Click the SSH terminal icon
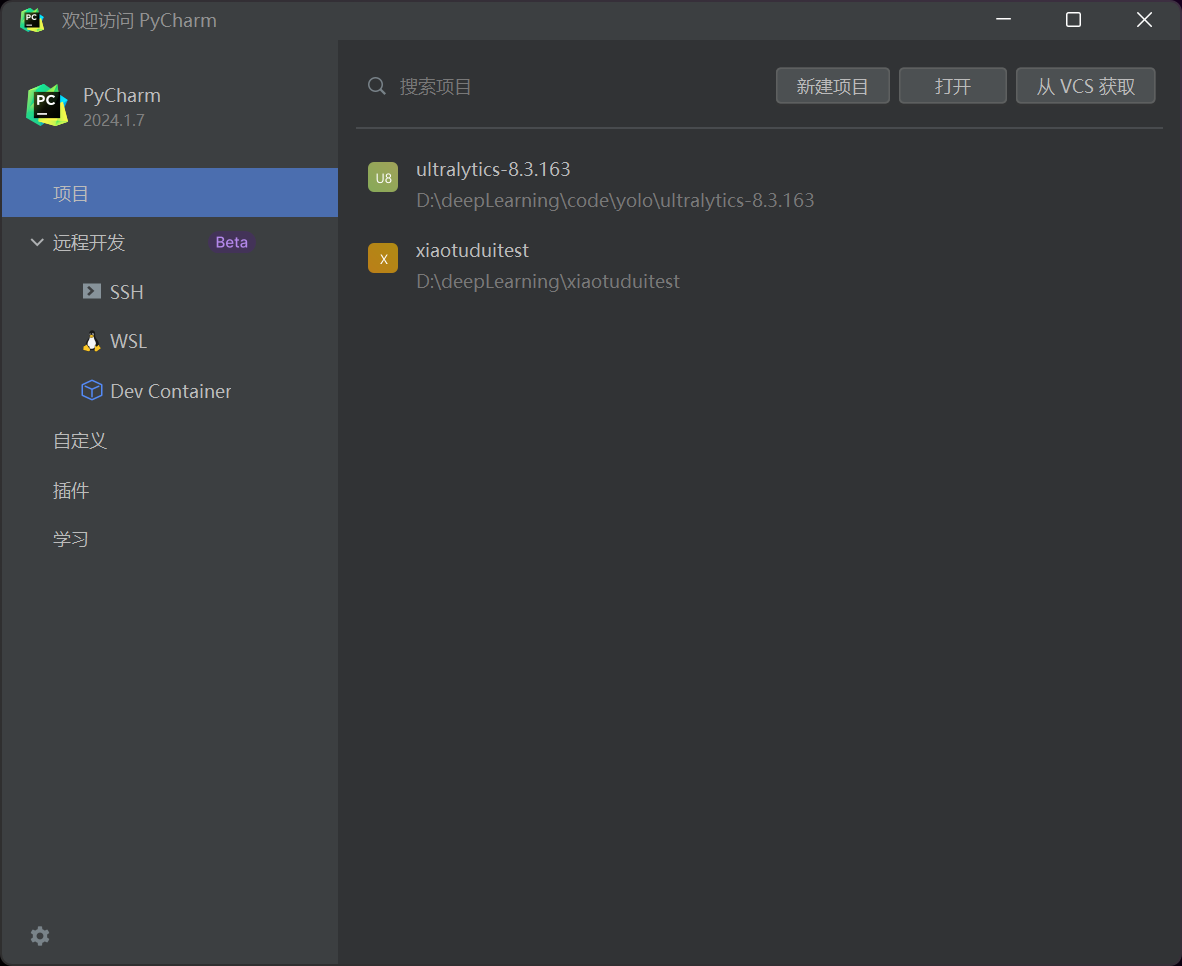1182x966 pixels. [x=92, y=291]
